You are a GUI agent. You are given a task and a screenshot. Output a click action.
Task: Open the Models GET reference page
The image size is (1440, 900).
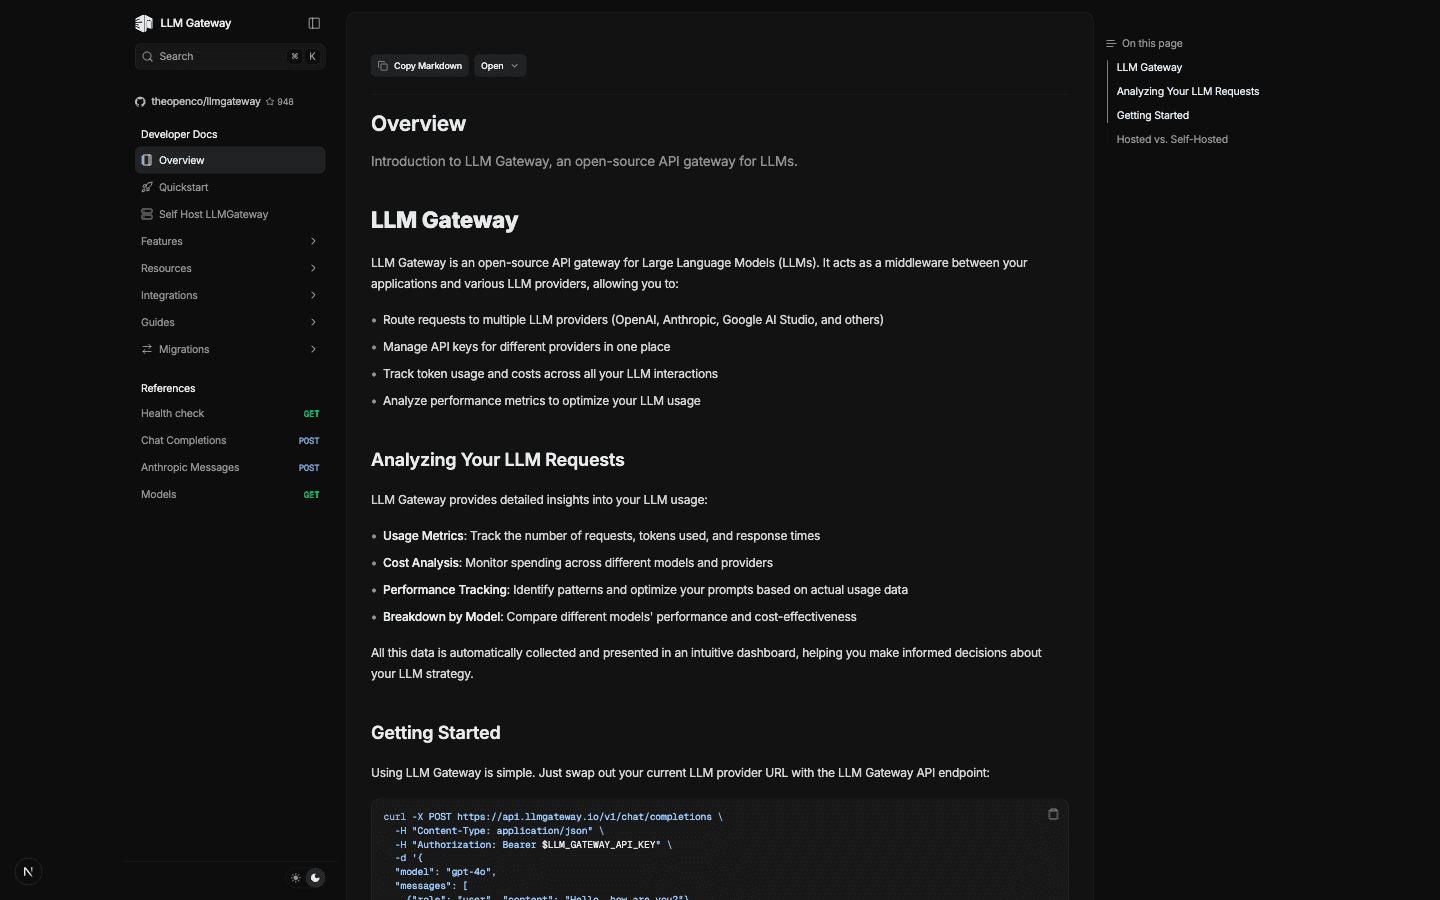pos(158,494)
